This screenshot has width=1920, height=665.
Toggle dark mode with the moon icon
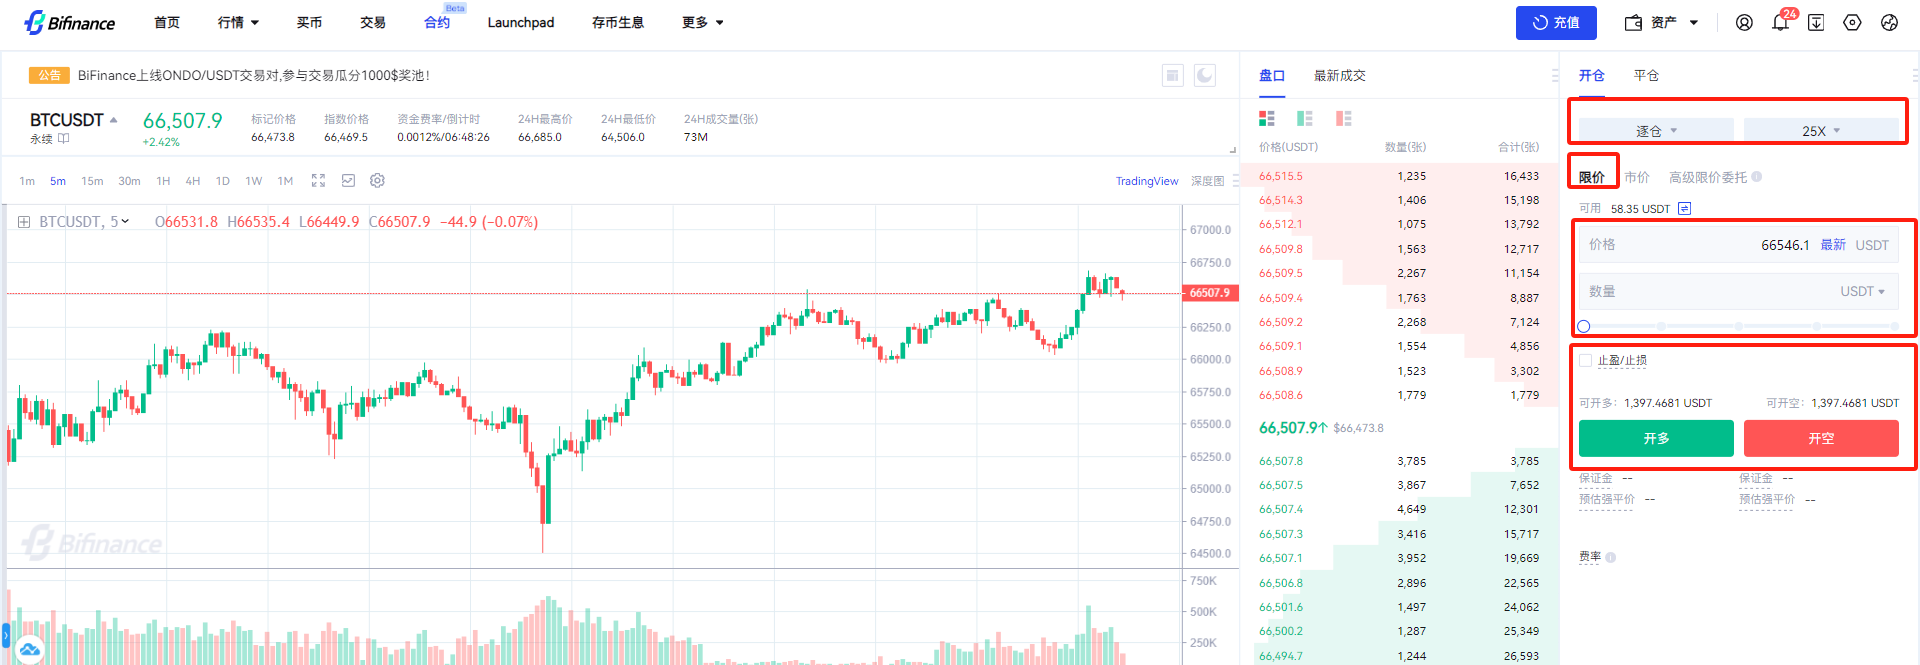pyautogui.click(x=1205, y=75)
